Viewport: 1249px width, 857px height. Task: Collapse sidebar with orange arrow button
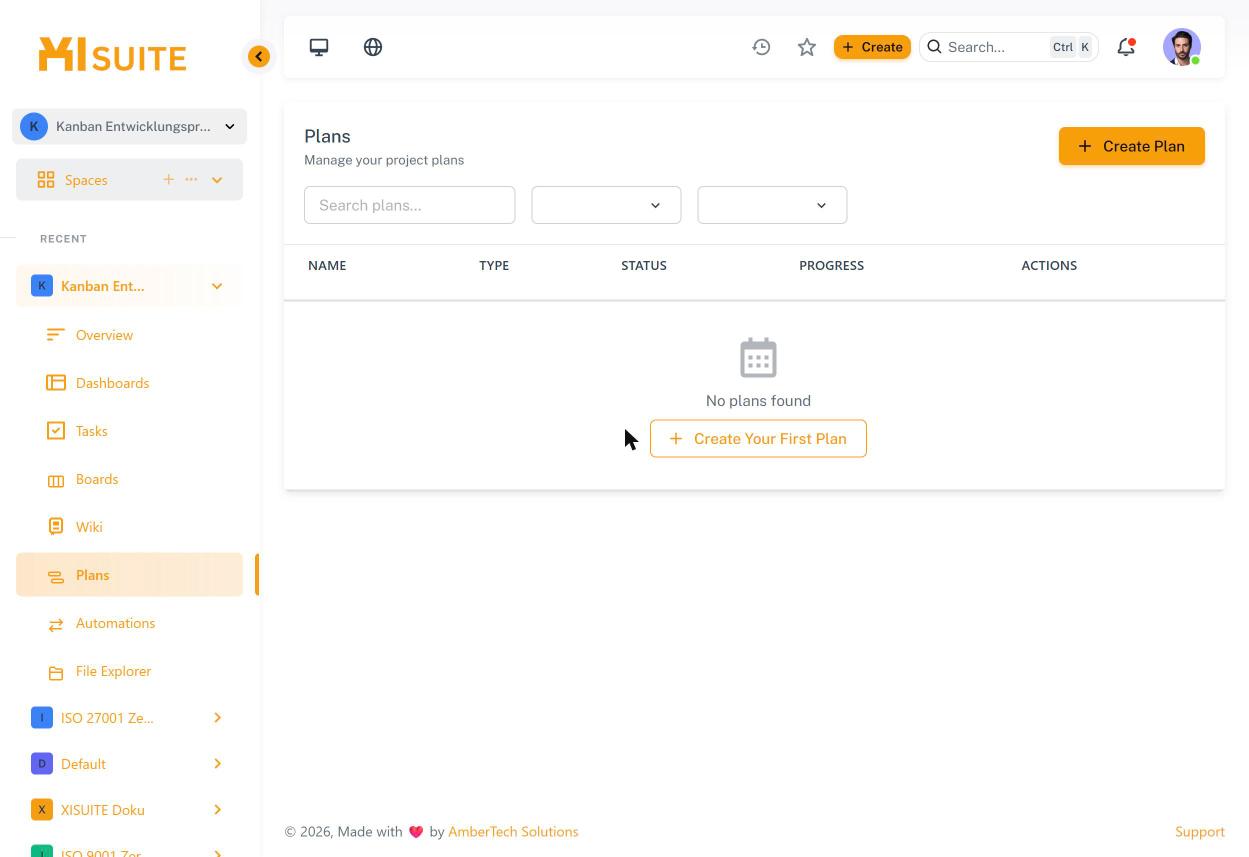pyautogui.click(x=259, y=57)
